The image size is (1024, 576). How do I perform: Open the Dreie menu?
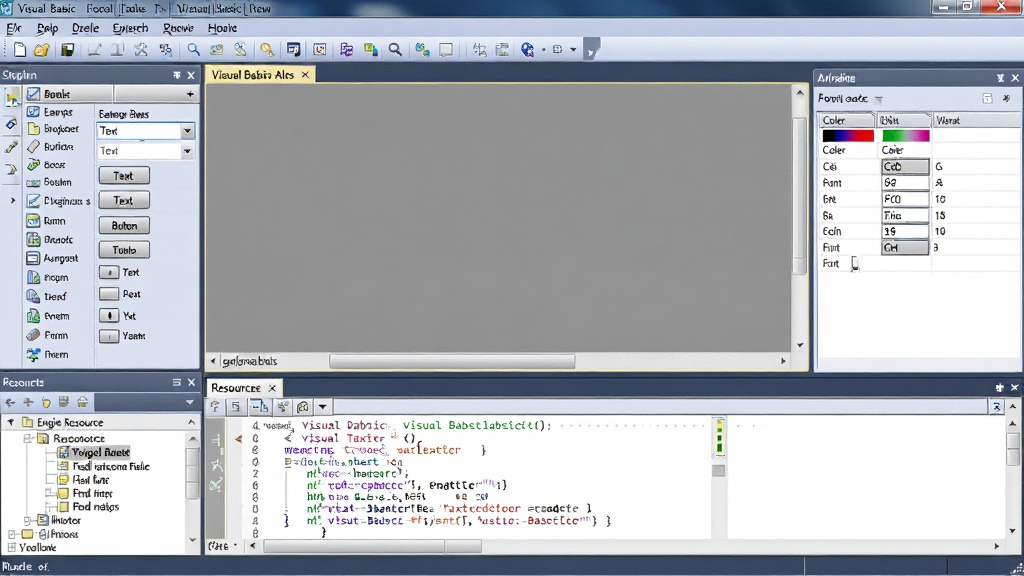tap(85, 28)
